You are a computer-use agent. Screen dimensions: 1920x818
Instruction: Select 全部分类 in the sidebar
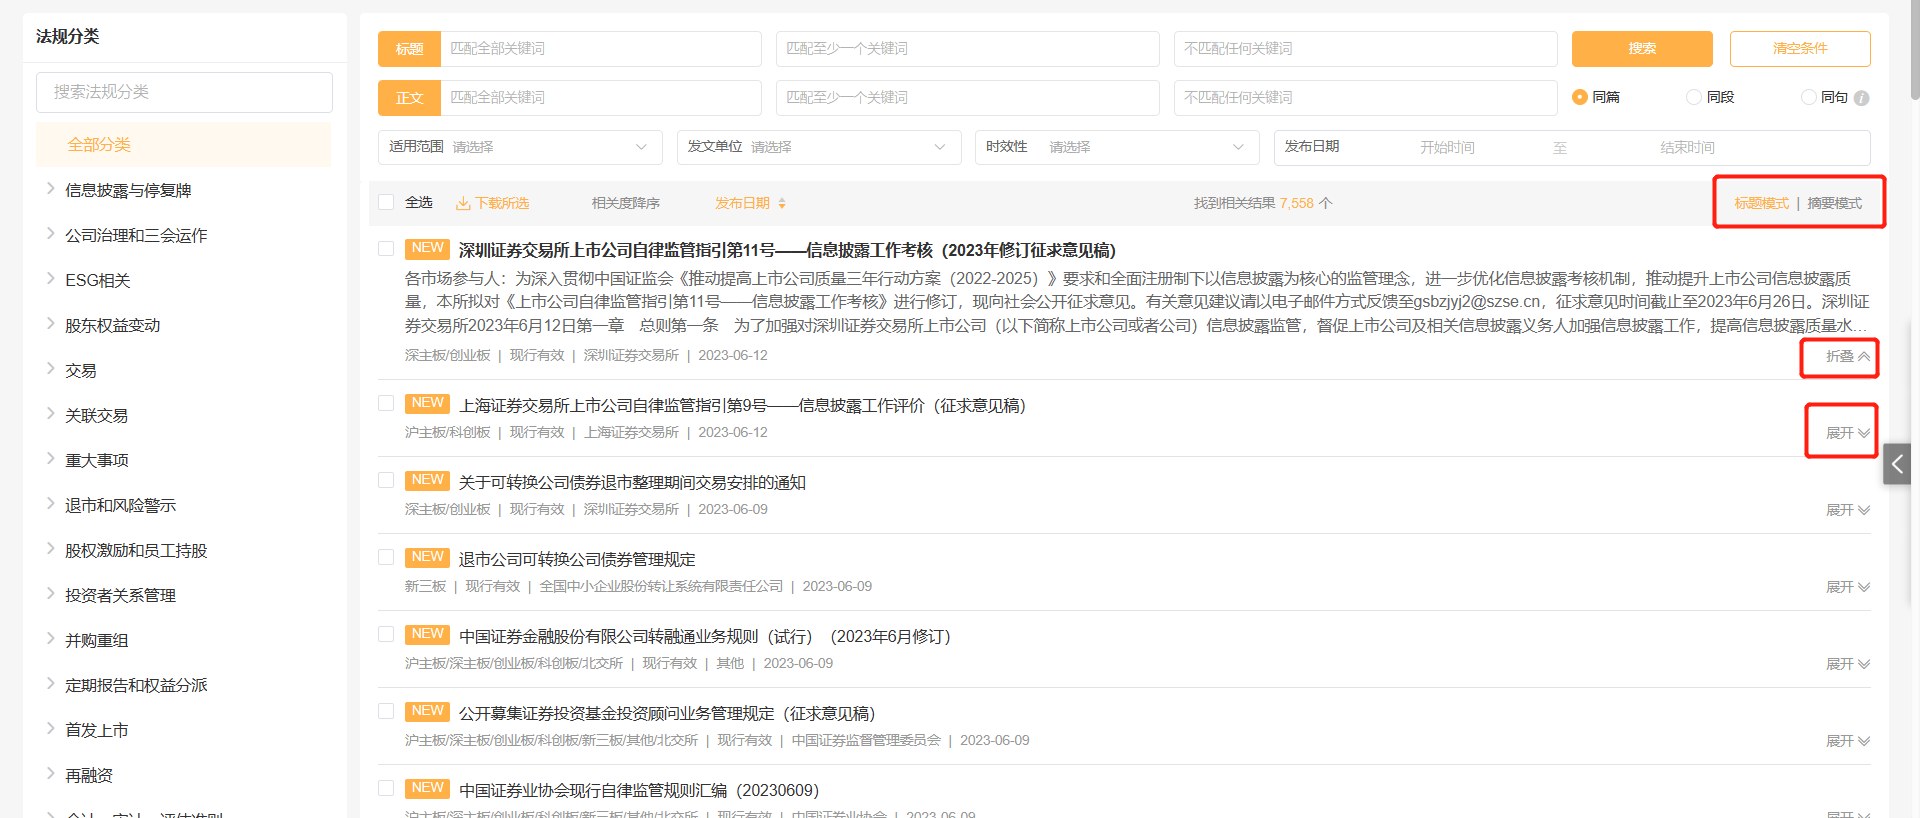(184, 145)
